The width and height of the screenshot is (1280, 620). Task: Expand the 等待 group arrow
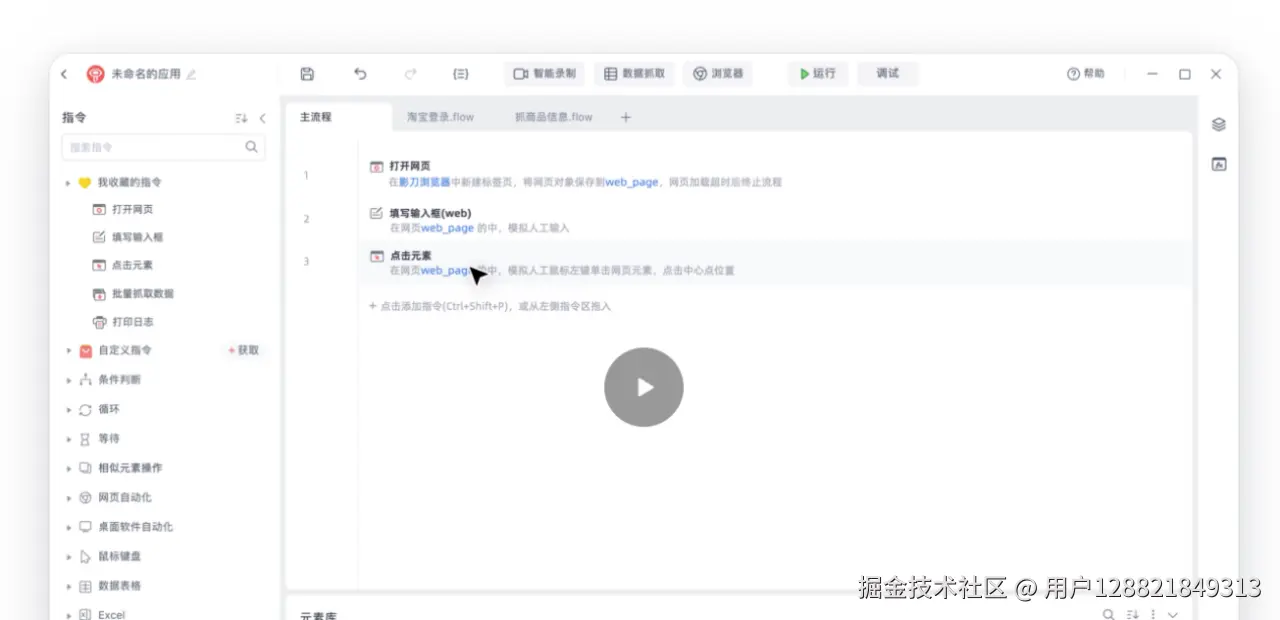[x=68, y=439]
